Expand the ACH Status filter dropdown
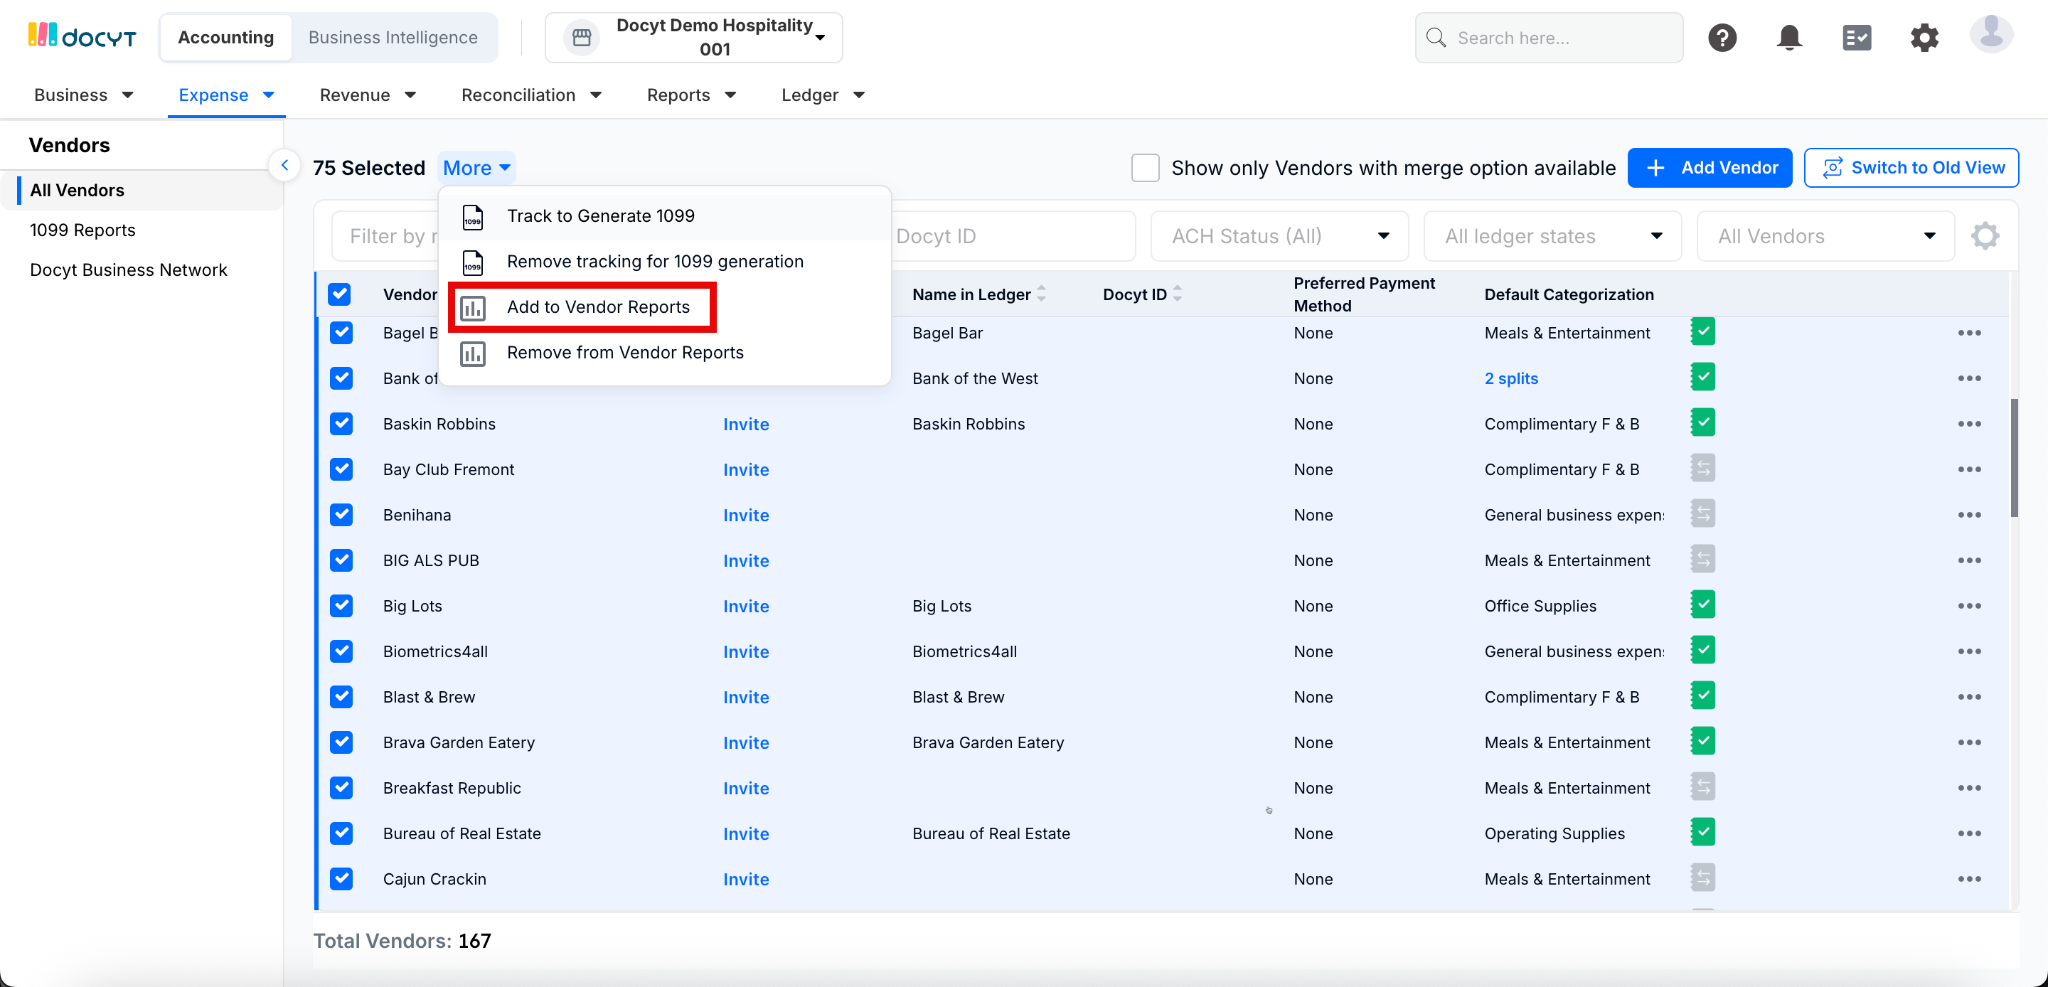Image resolution: width=2048 pixels, height=987 pixels. click(x=1279, y=236)
